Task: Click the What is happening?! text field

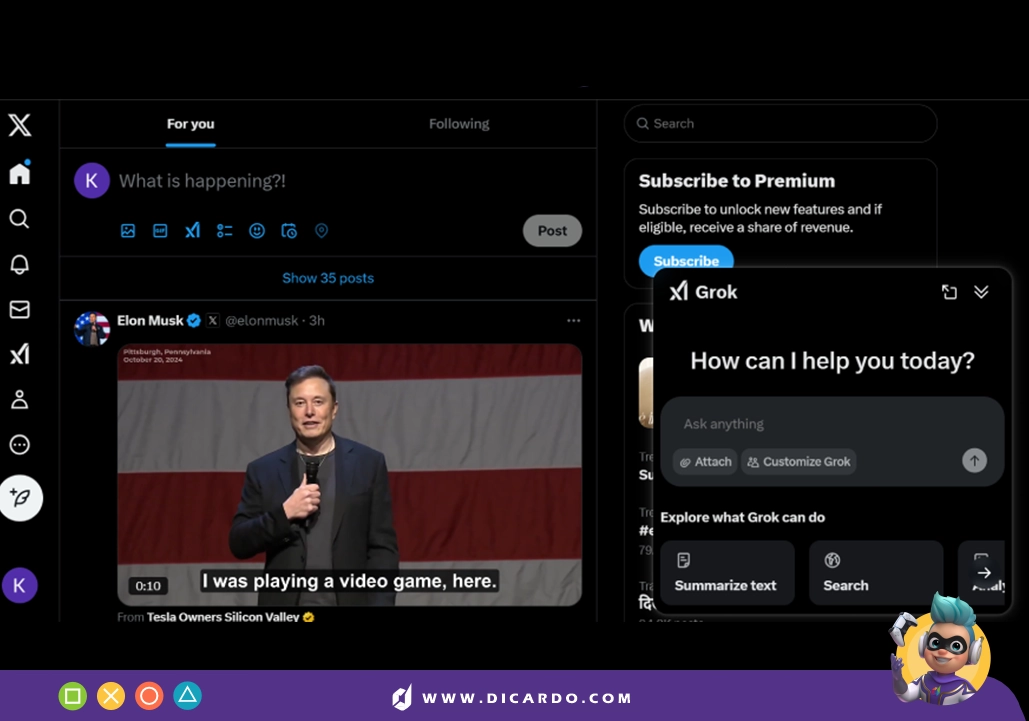Action: pos(202,181)
